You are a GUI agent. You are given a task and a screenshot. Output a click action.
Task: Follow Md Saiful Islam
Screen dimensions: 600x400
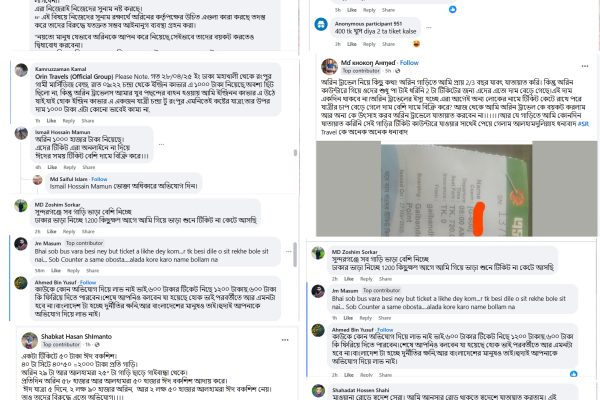pos(99,179)
